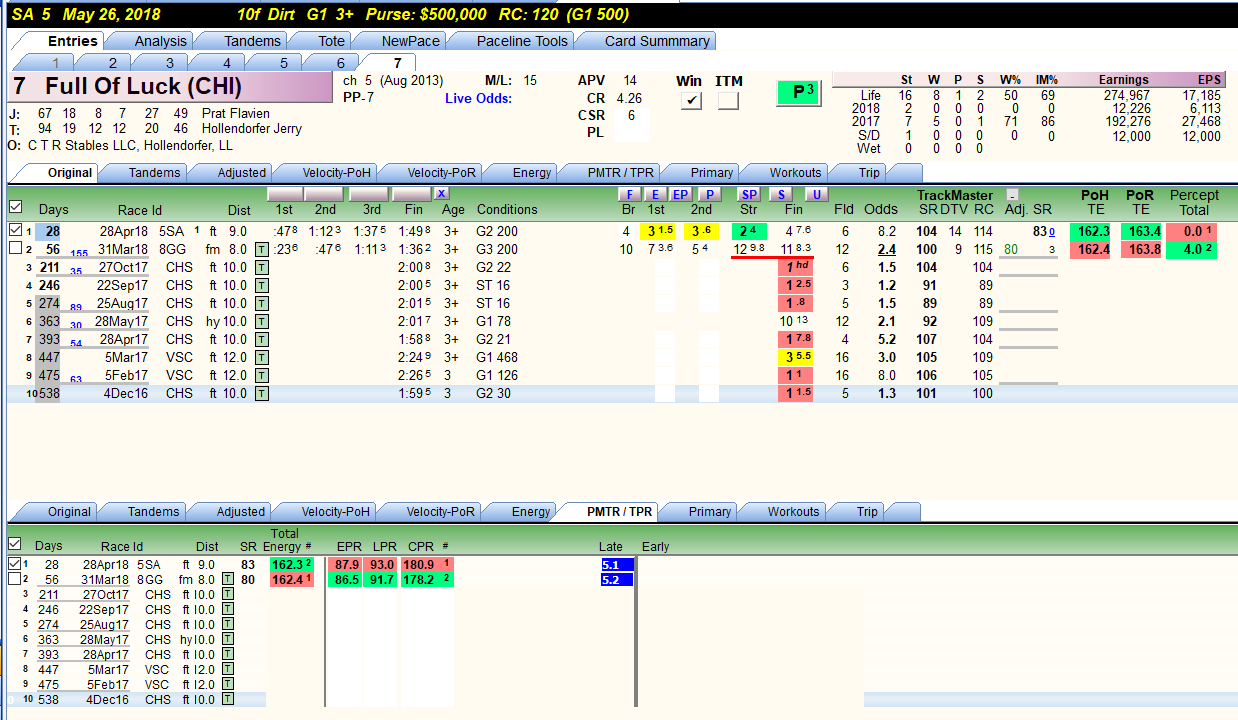Viewport: 1238px width, 720px height.
Task: Click the T icon for 25Aug17 upper row
Action: coord(262,303)
